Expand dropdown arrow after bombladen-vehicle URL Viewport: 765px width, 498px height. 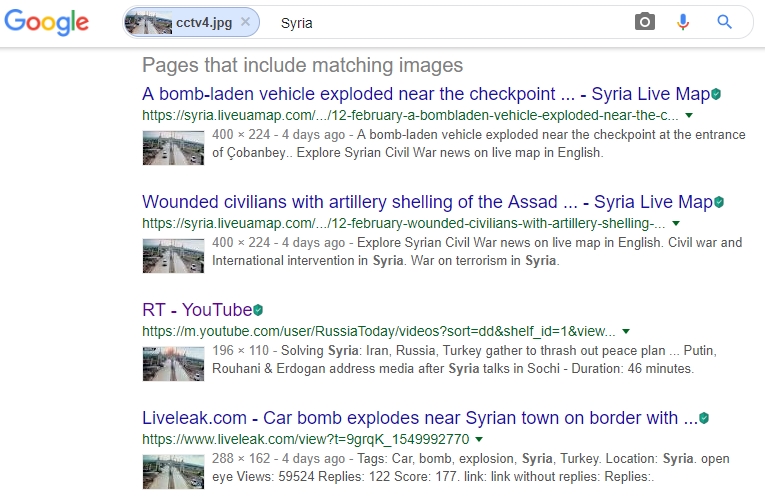[x=689, y=116]
